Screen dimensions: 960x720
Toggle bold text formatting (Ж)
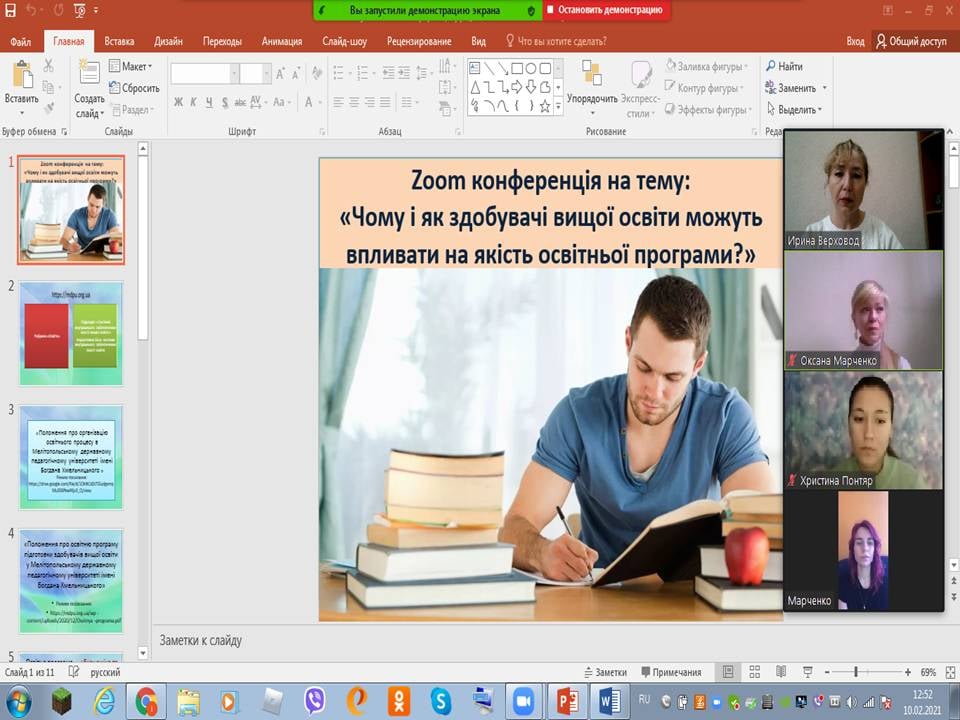click(x=178, y=102)
